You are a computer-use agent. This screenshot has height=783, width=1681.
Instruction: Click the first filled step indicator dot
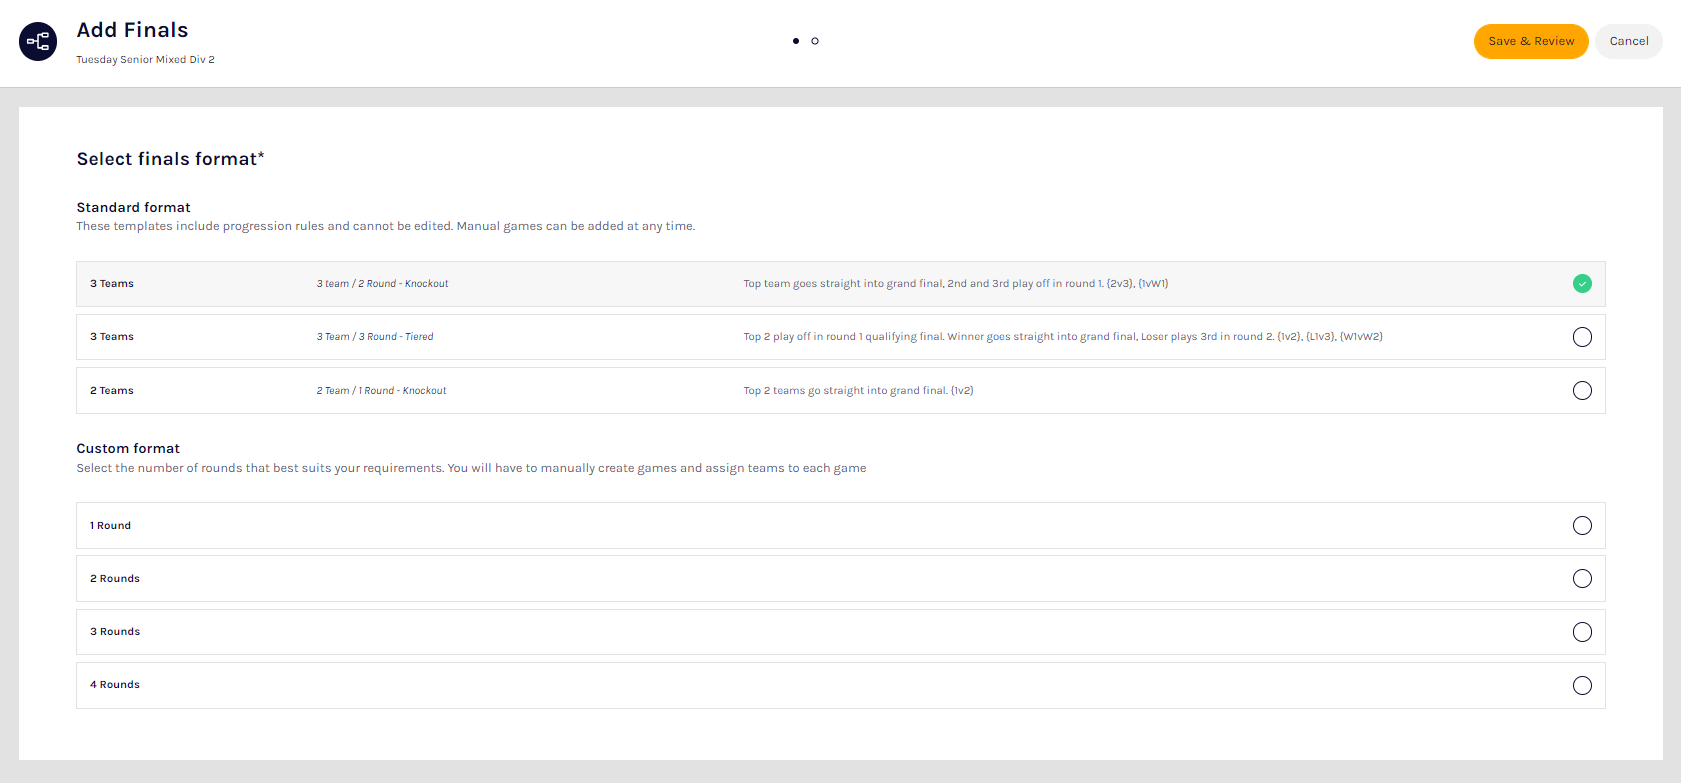click(796, 41)
